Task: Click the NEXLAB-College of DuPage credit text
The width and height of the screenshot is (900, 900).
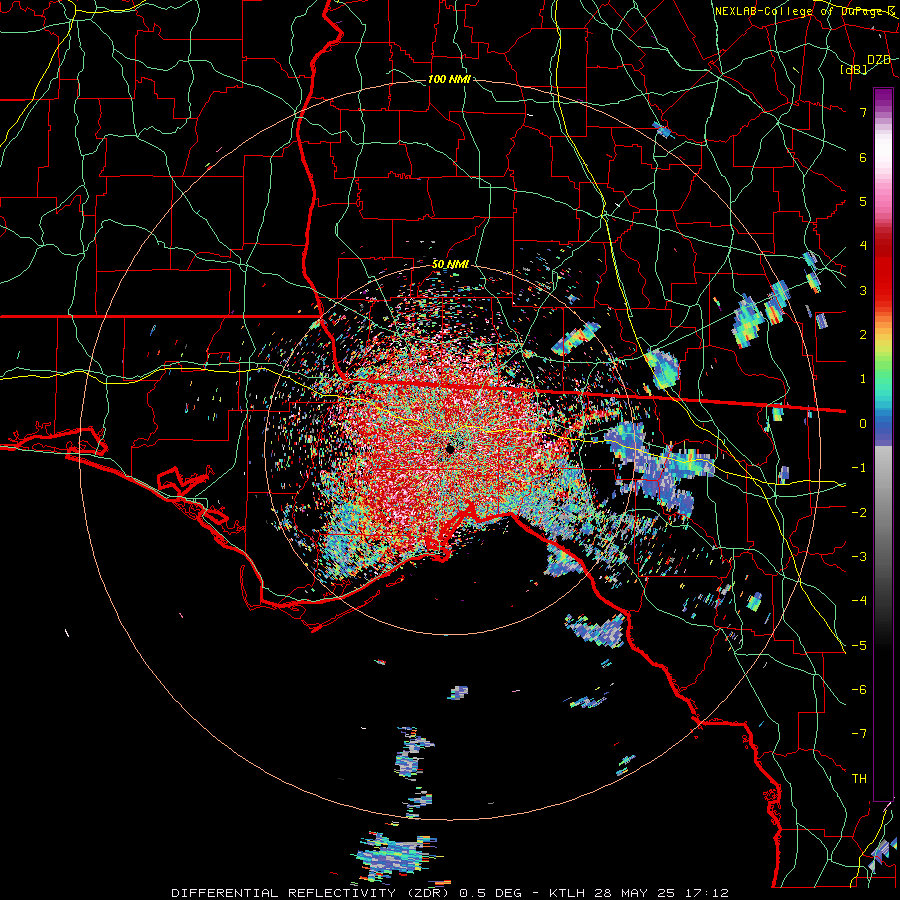Action: [805, 11]
